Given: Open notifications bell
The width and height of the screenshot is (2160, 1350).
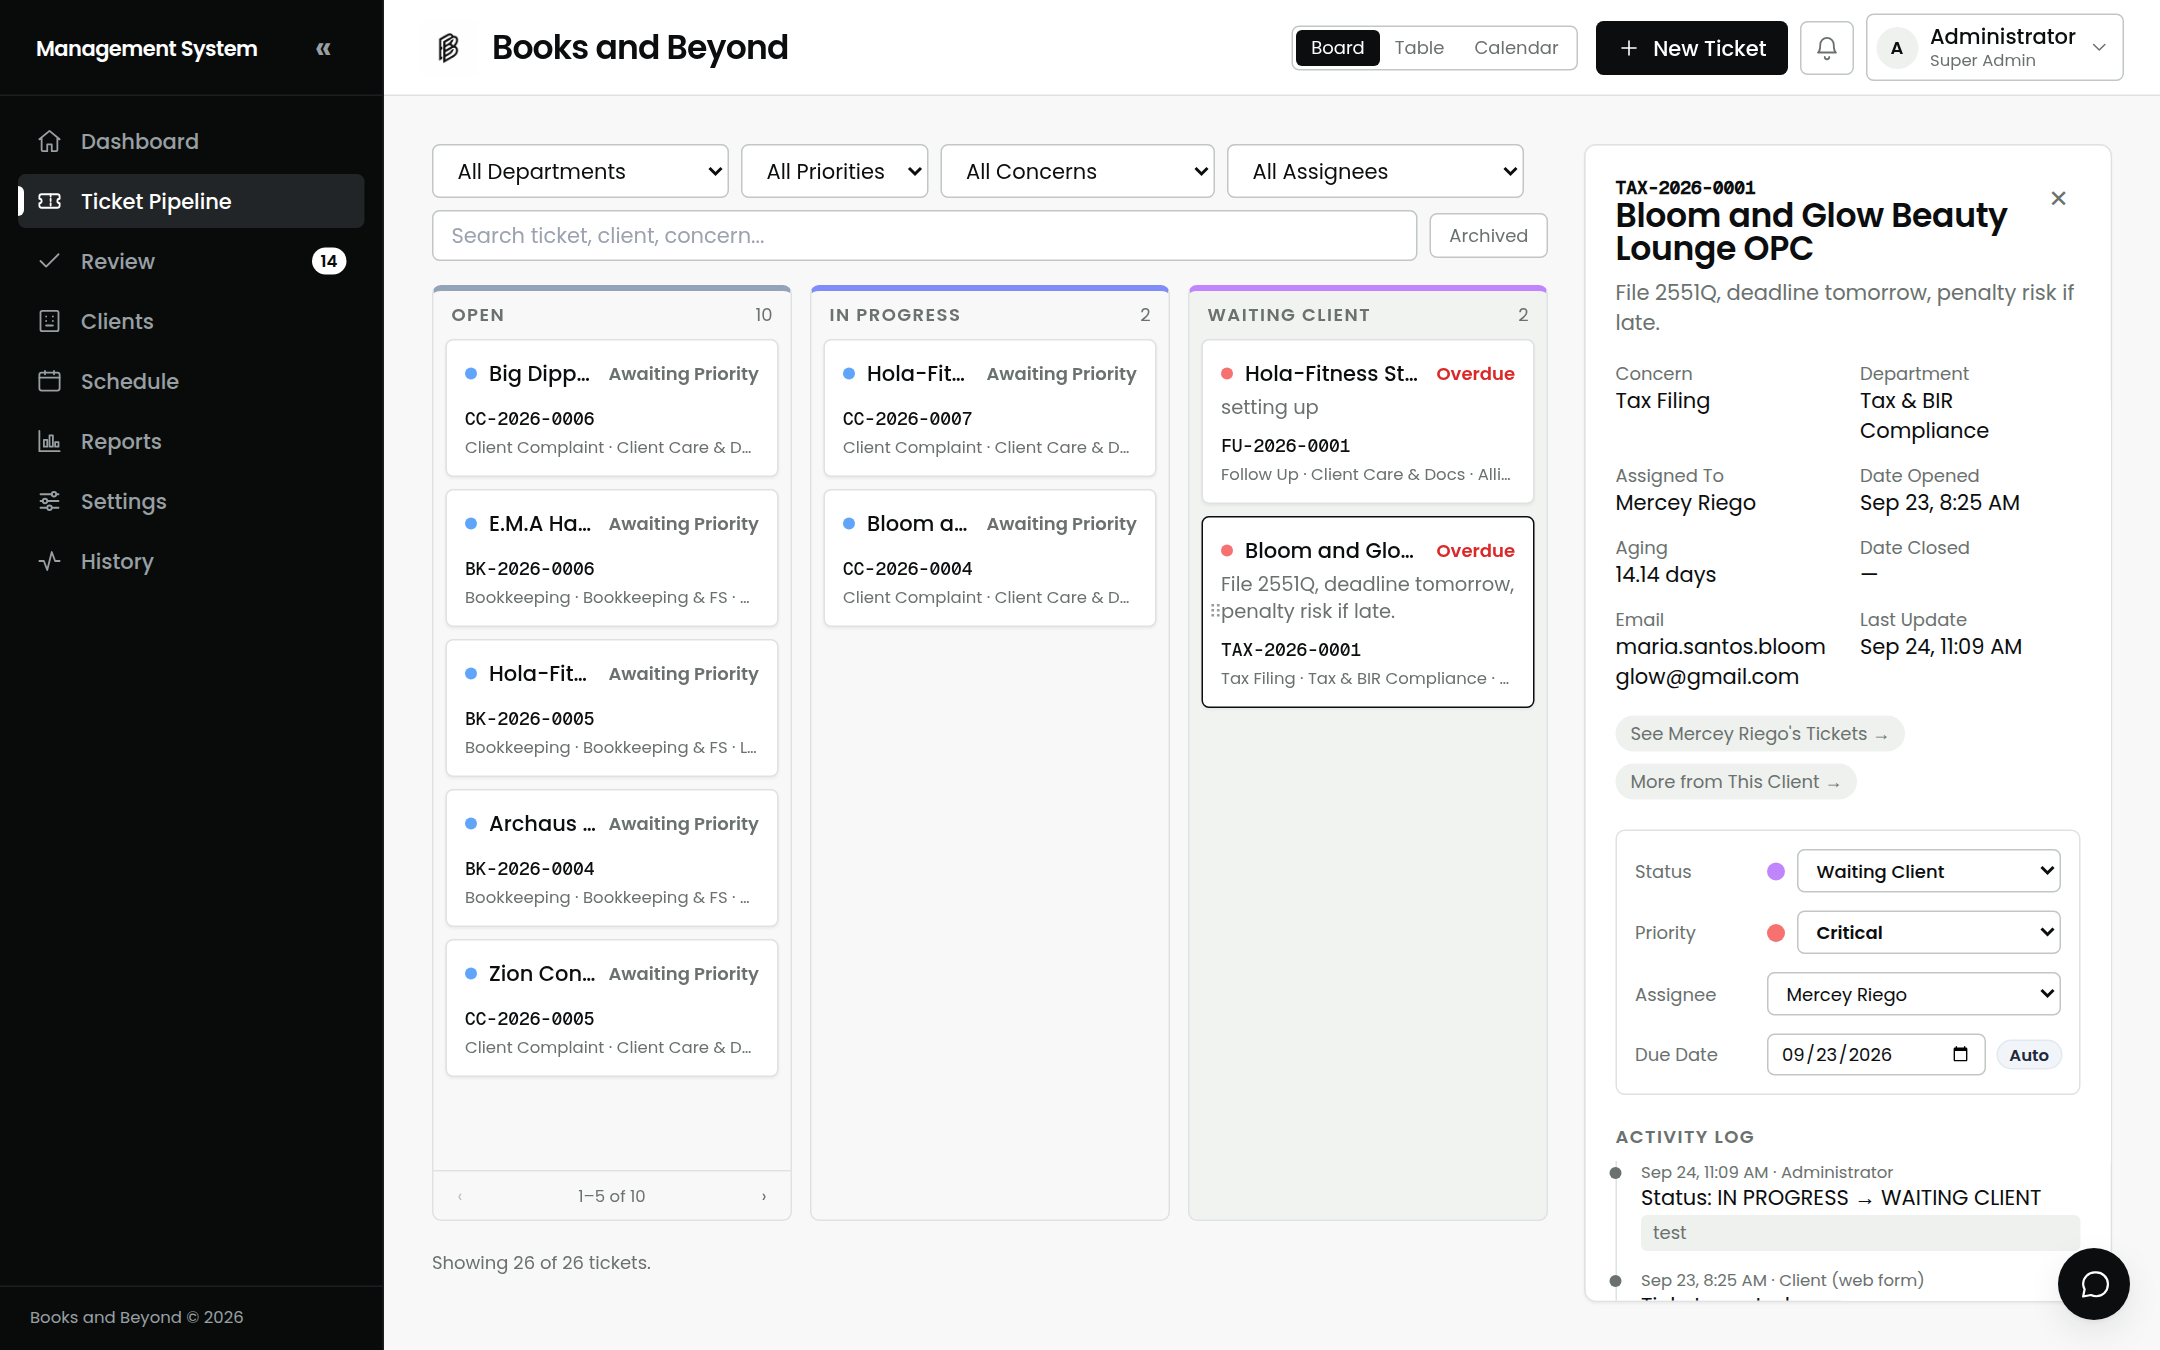Looking at the screenshot, I should tap(1827, 48).
